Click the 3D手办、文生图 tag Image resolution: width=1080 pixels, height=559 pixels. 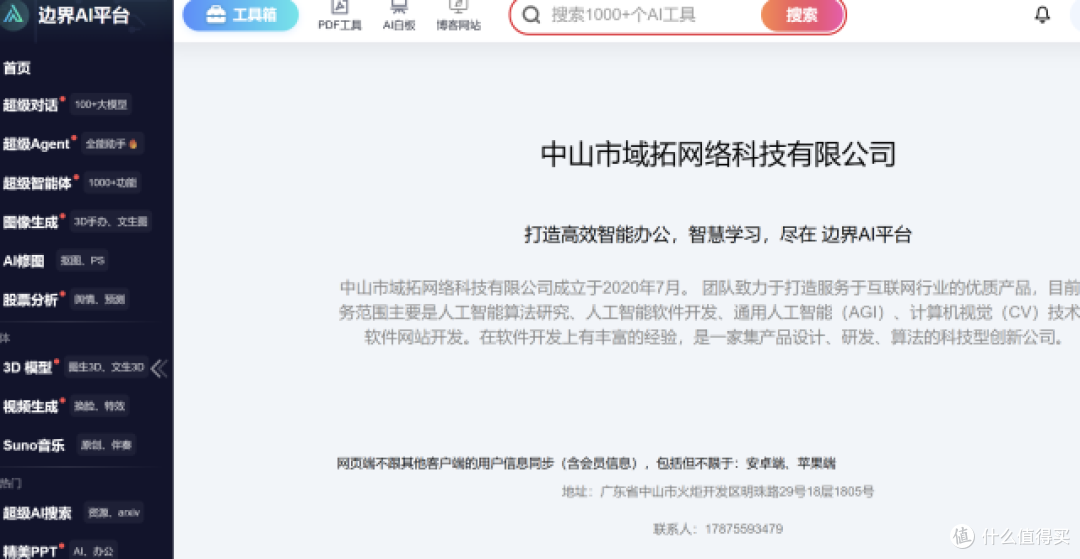(x=110, y=222)
